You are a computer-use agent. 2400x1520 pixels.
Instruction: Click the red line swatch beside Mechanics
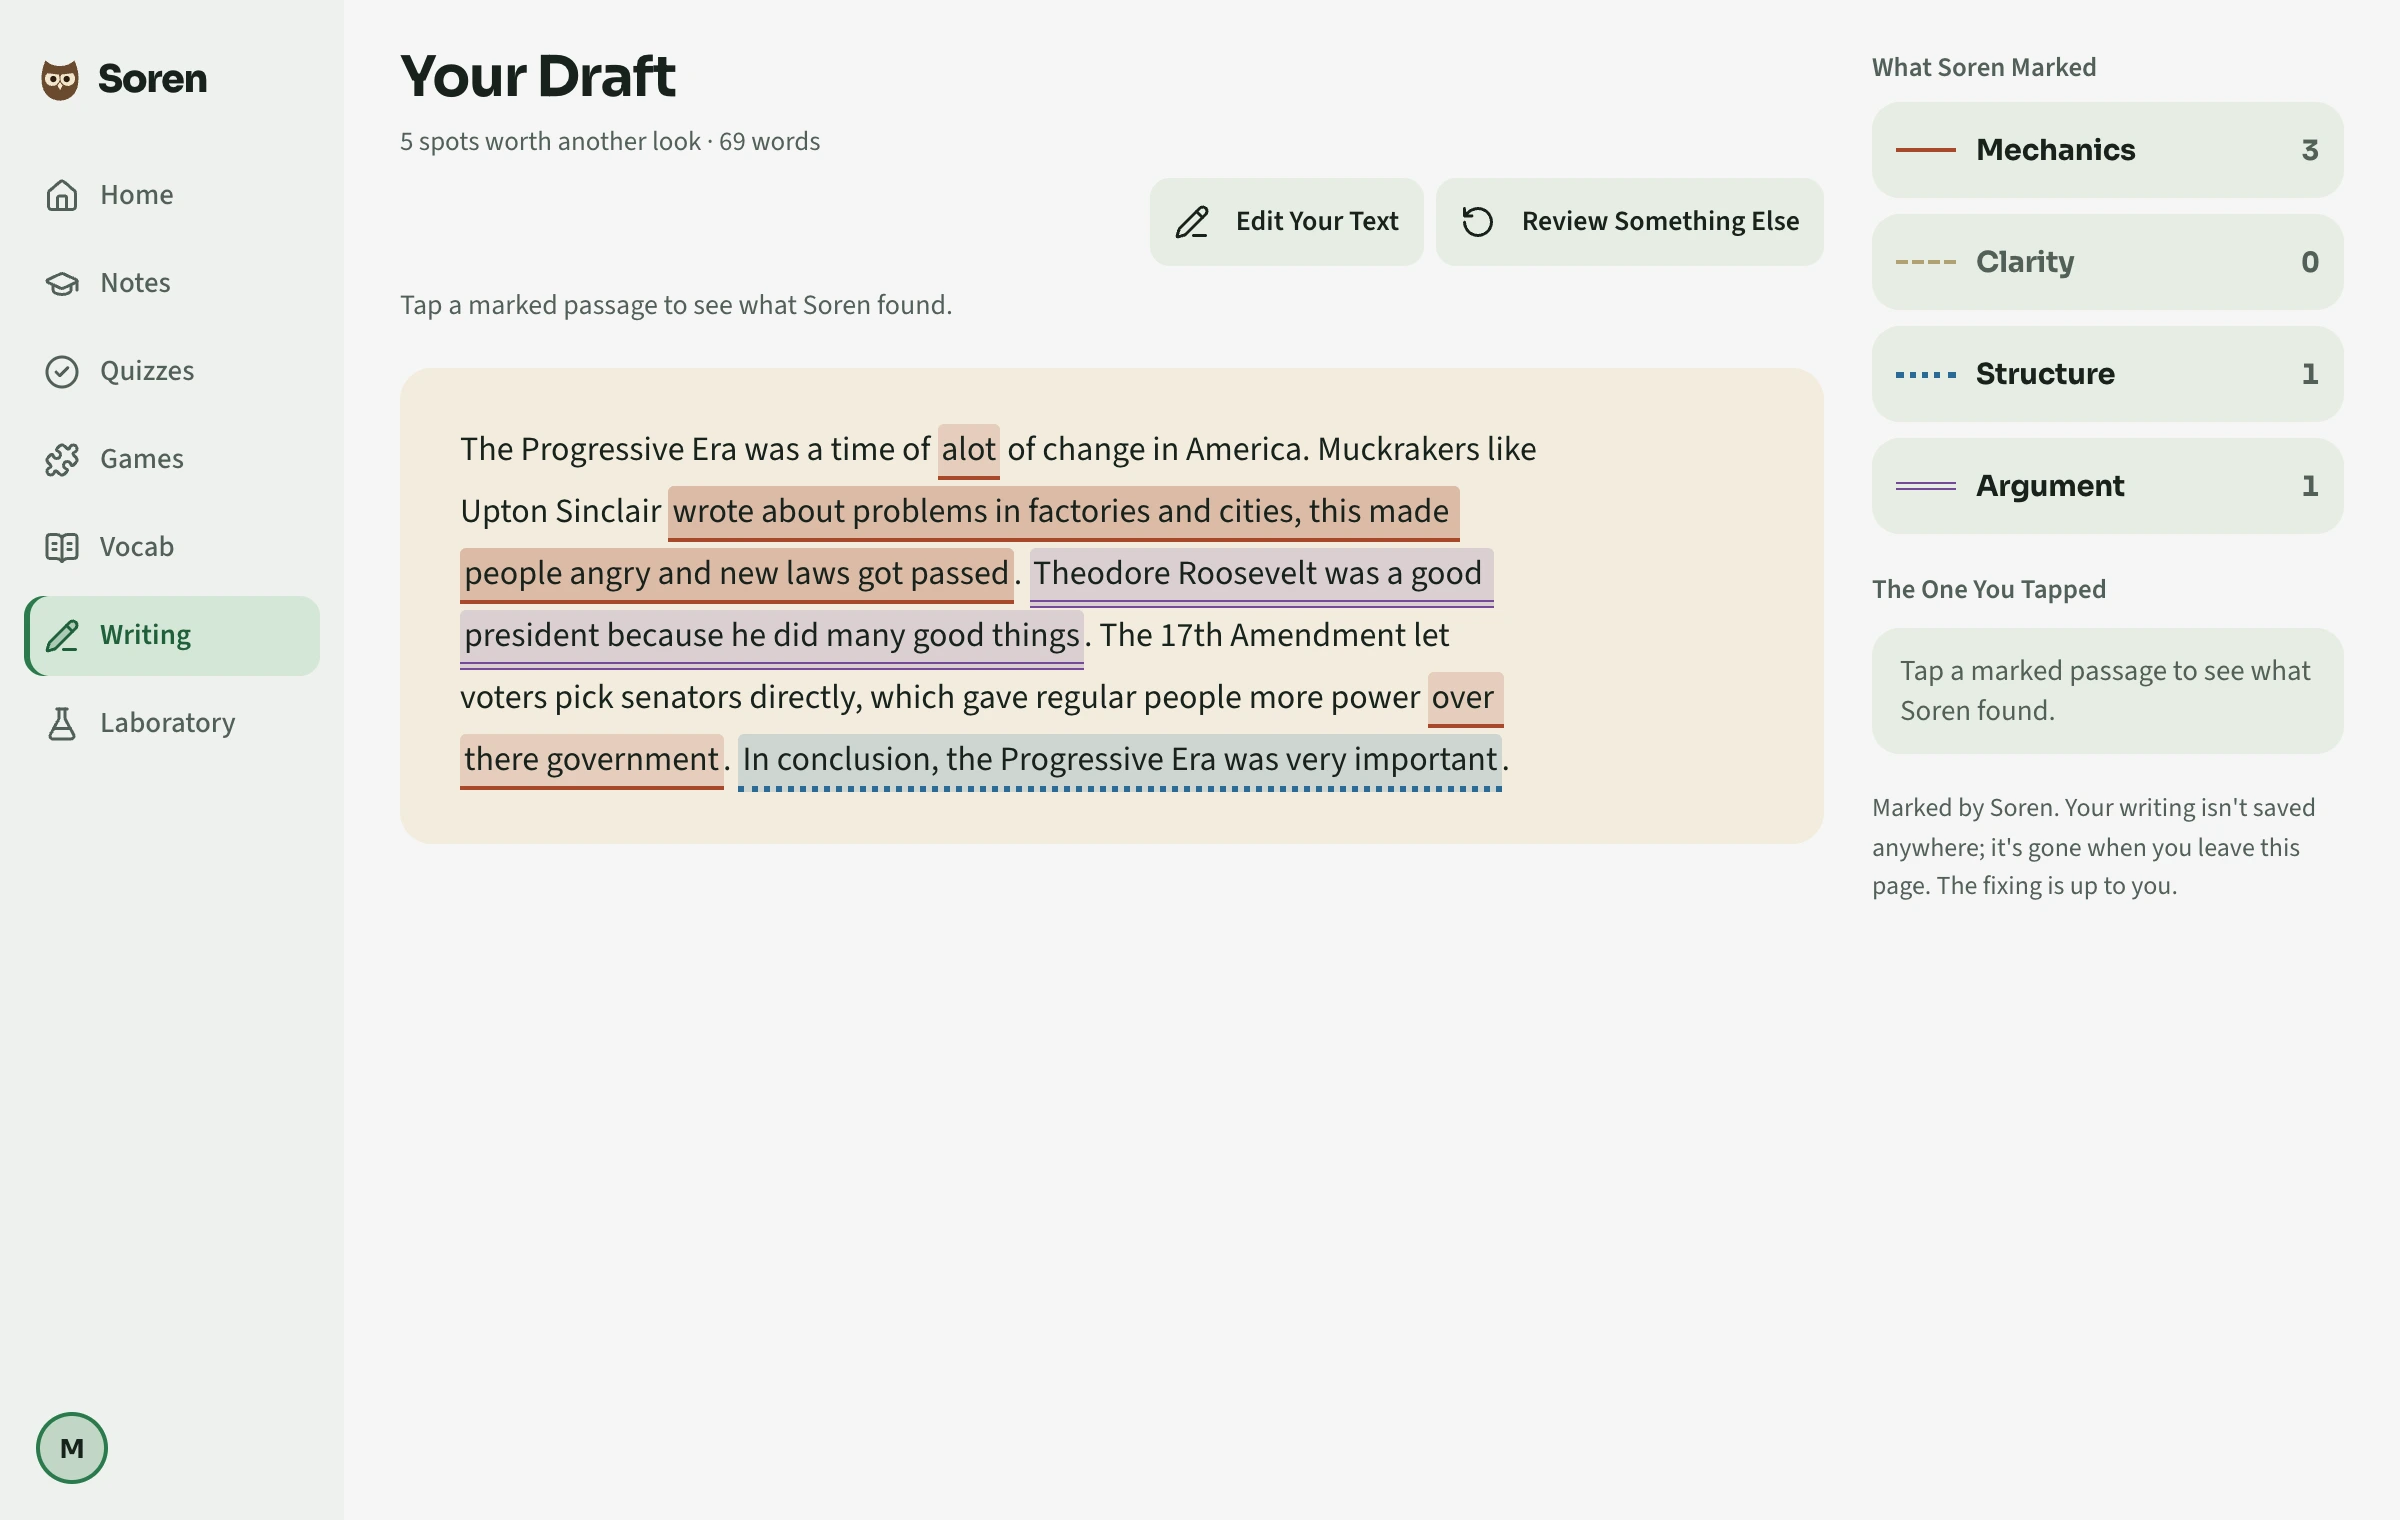click(1926, 150)
